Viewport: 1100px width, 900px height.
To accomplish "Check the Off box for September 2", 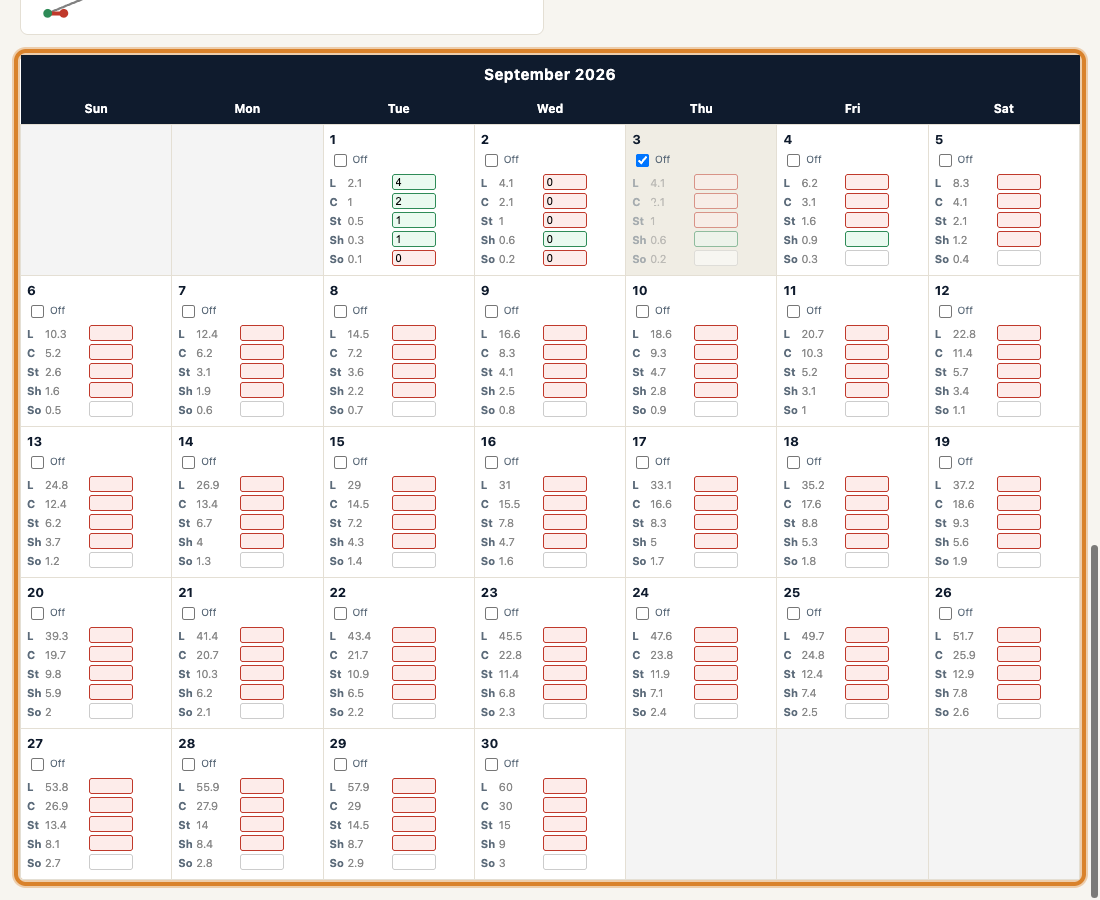I will point(492,161).
